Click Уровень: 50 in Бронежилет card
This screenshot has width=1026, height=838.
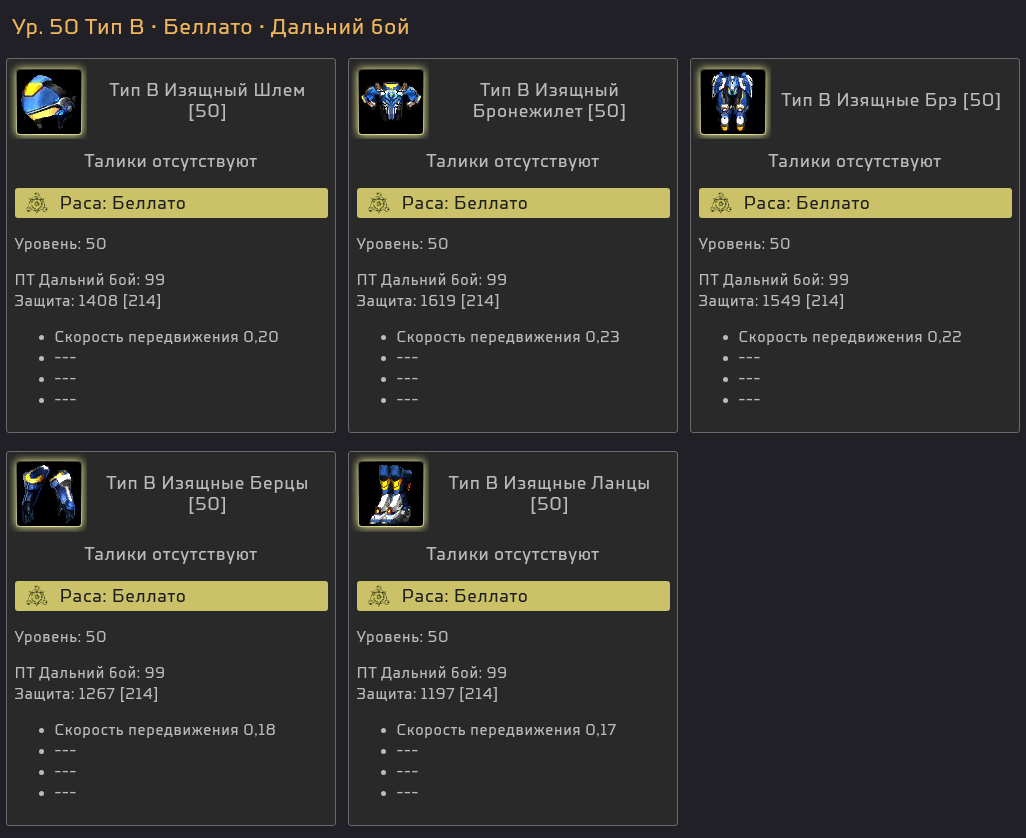tap(402, 244)
